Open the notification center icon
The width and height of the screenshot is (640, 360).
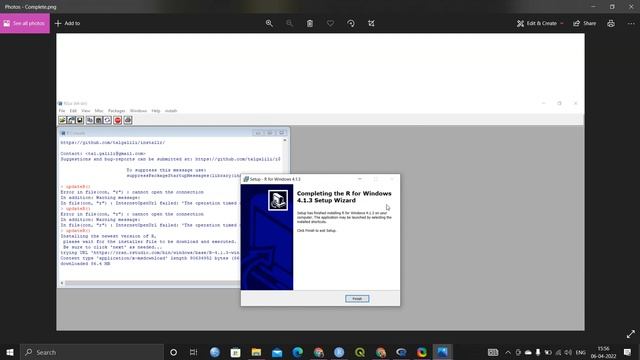[x=627, y=352]
